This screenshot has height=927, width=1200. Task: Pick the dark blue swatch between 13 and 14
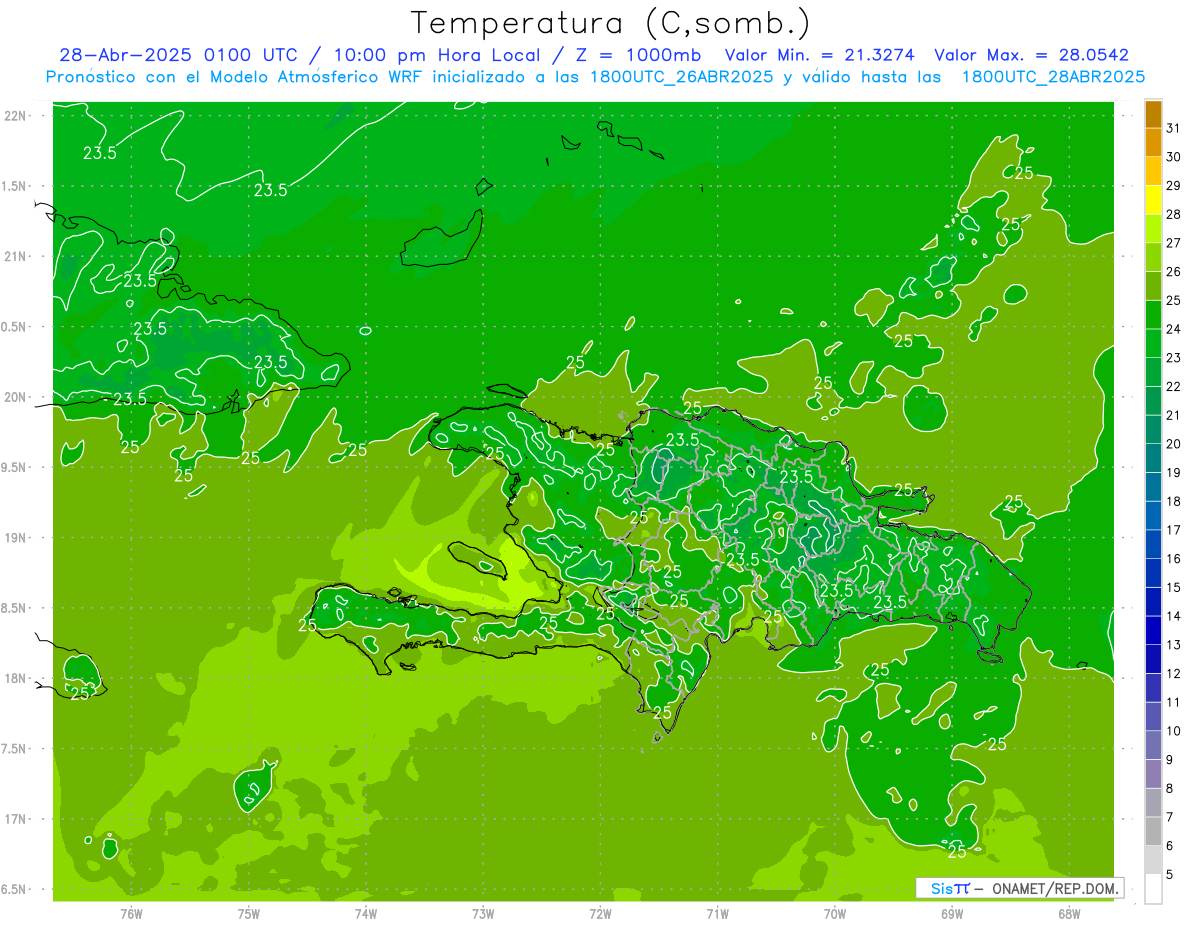1153,631
